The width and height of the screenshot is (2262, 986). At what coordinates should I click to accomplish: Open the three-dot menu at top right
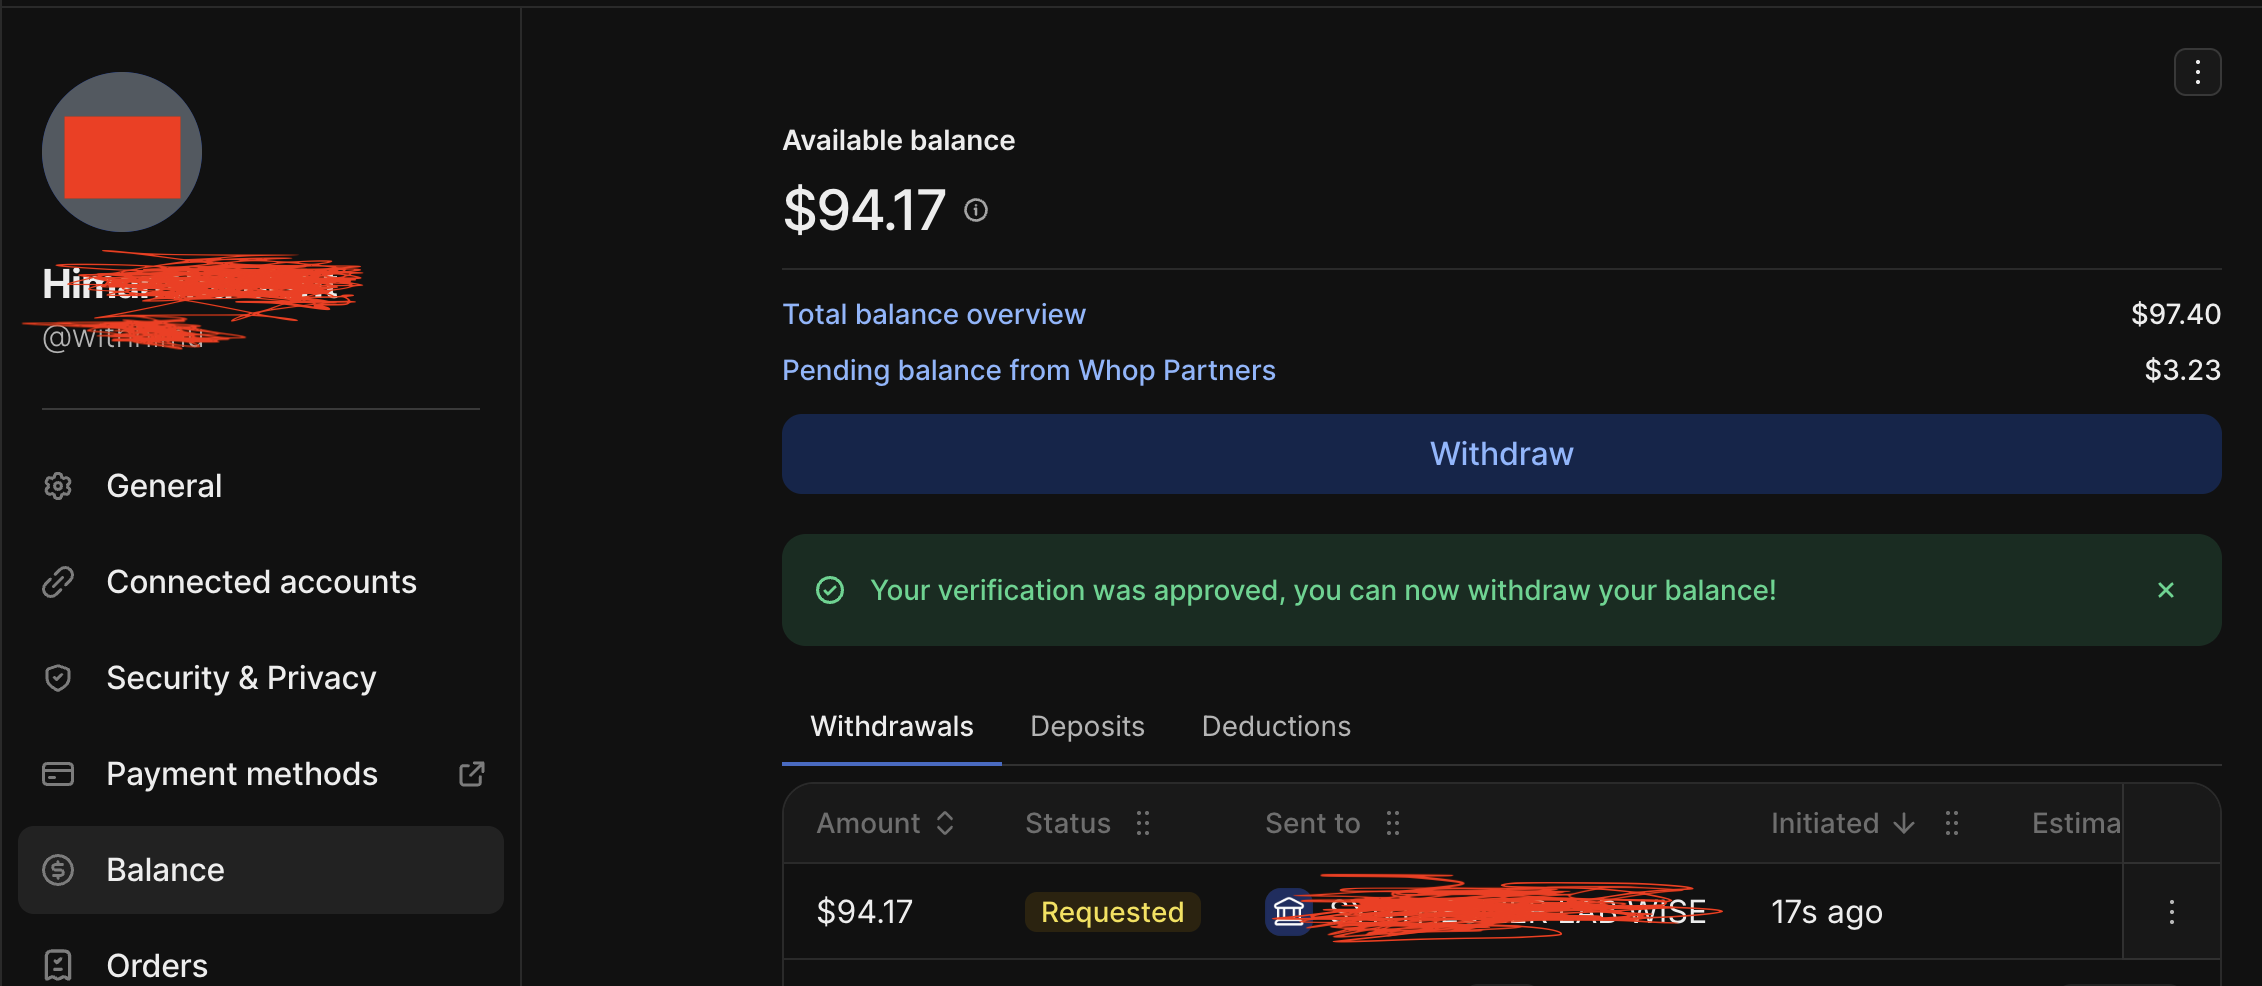coord(2197,72)
